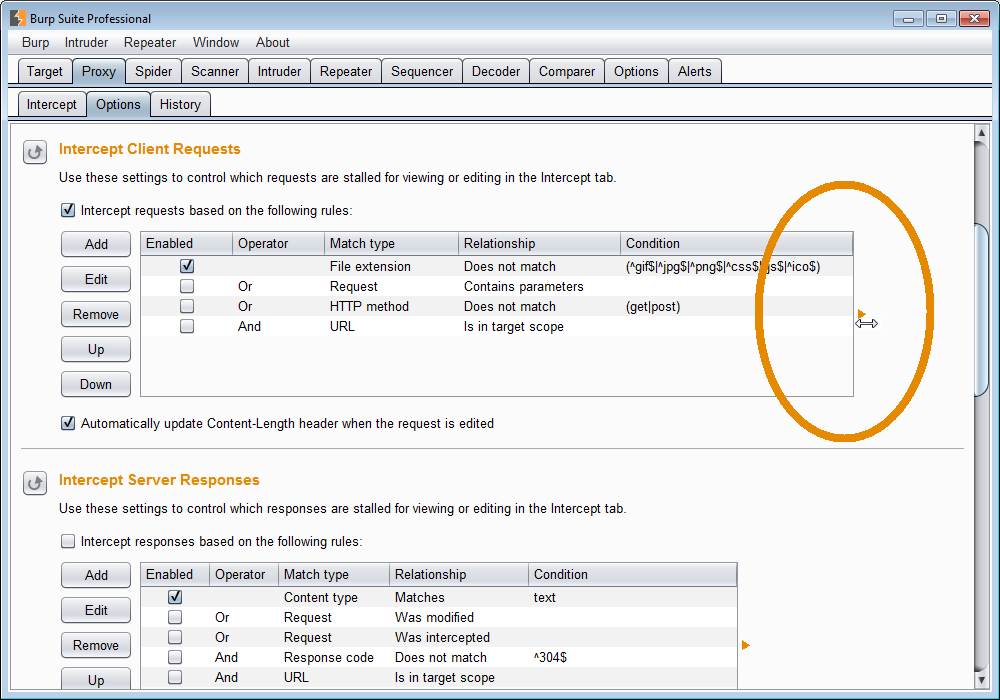
Task: Switch to the Sequencer tab
Action: tap(422, 71)
